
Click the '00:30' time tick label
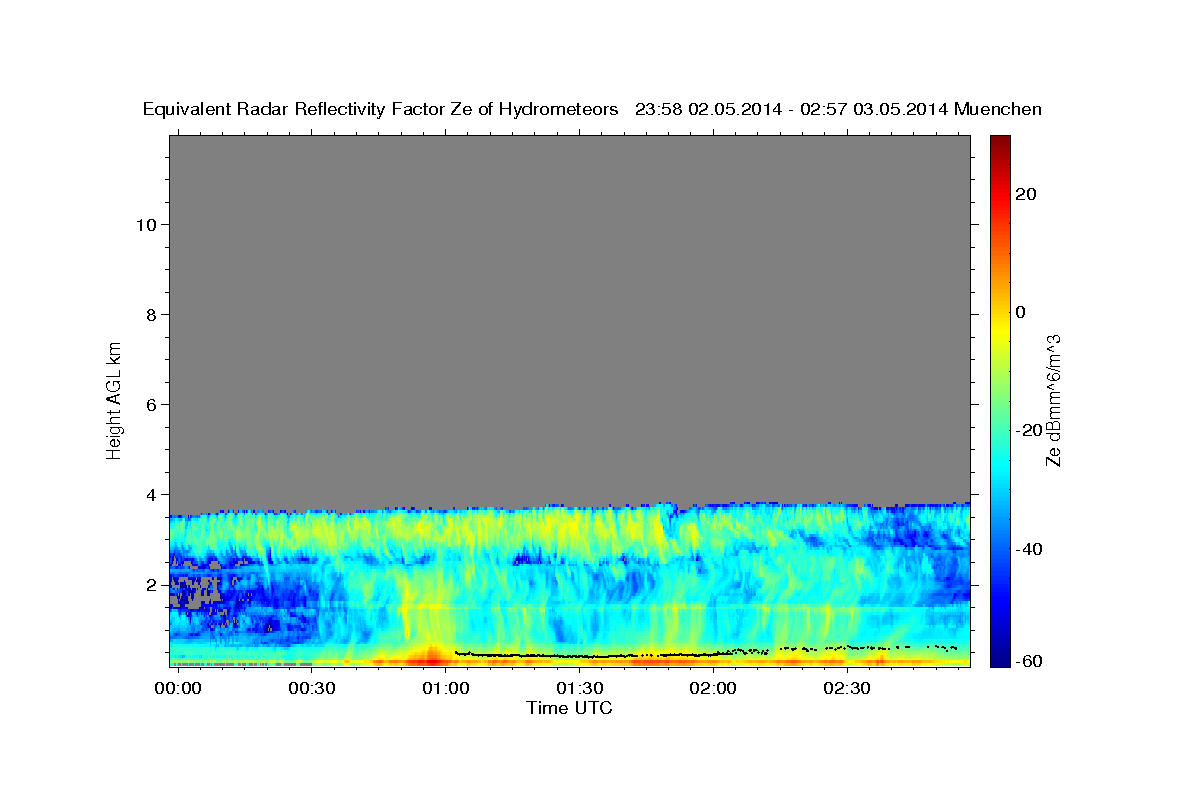tap(312, 689)
